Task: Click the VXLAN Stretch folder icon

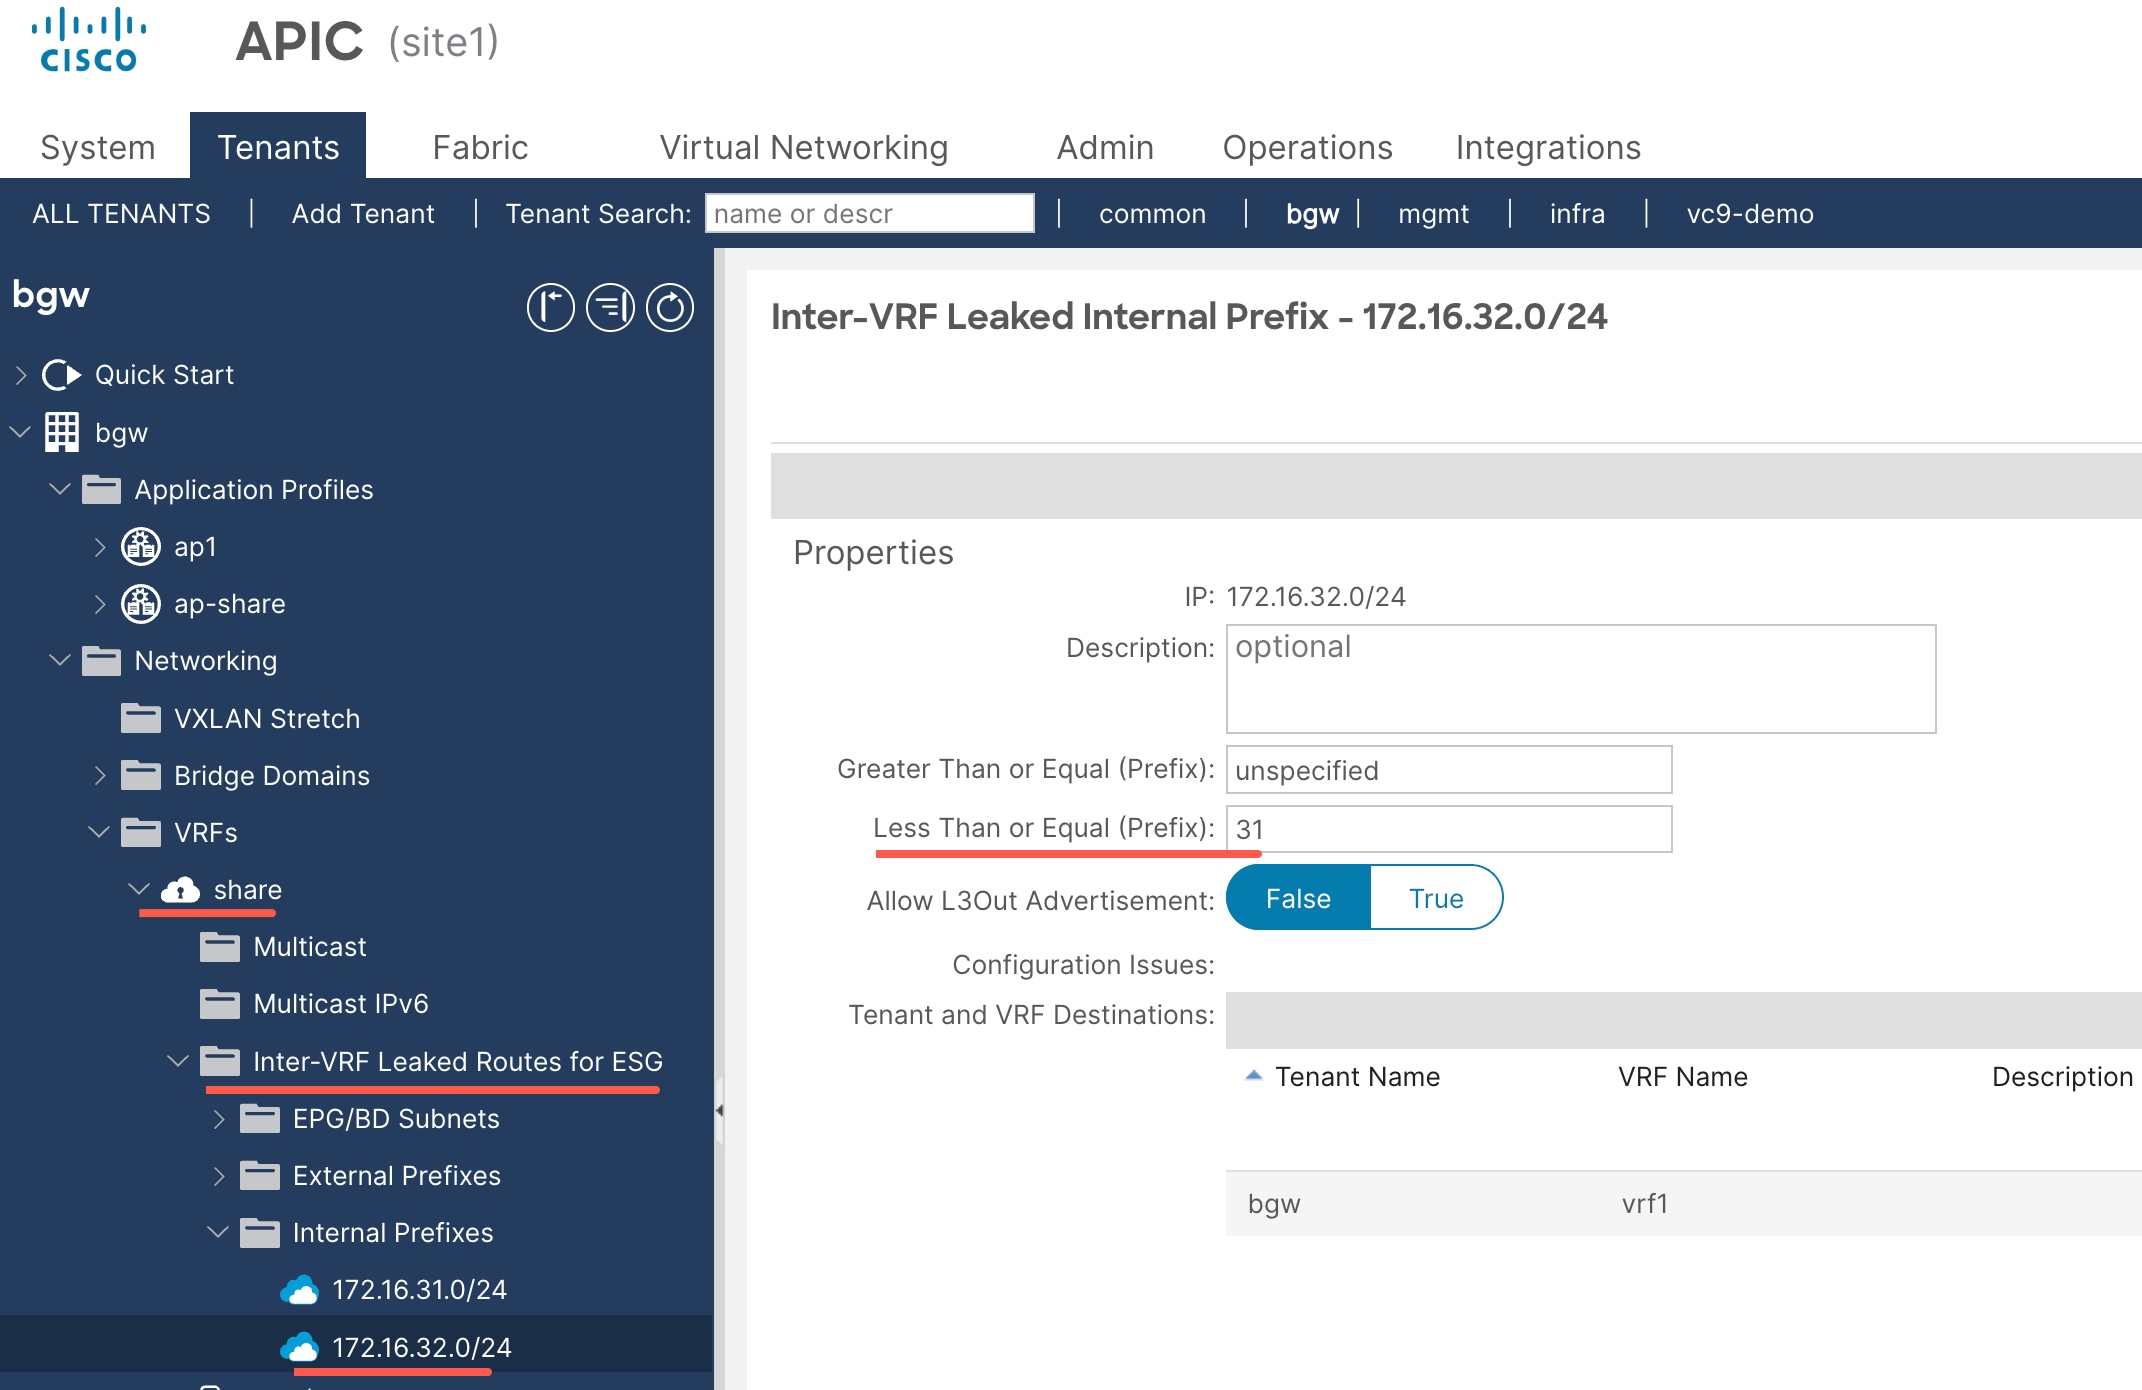Action: point(141,718)
